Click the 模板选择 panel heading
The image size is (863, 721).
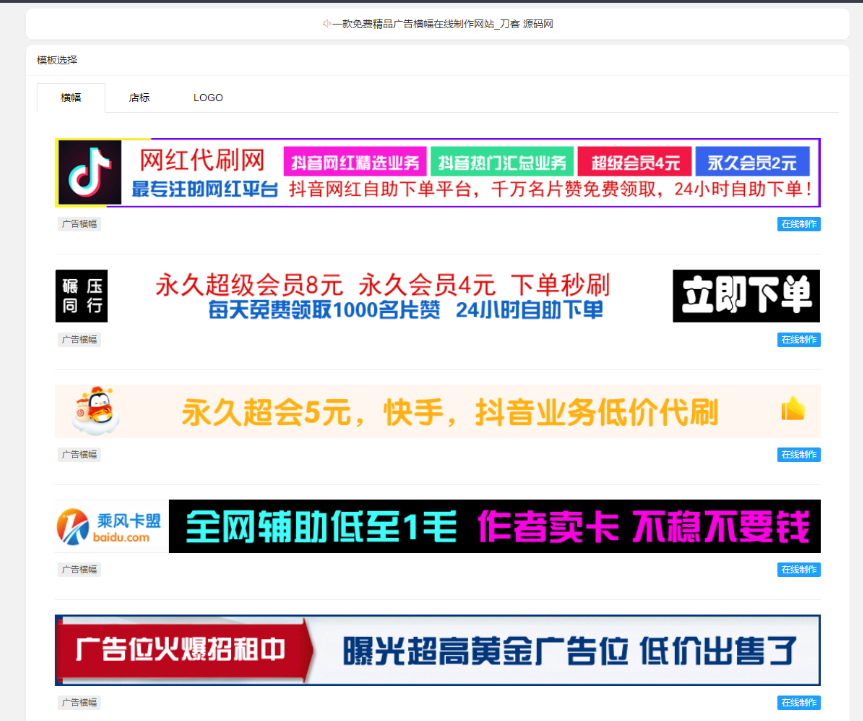tap(57, 60)
